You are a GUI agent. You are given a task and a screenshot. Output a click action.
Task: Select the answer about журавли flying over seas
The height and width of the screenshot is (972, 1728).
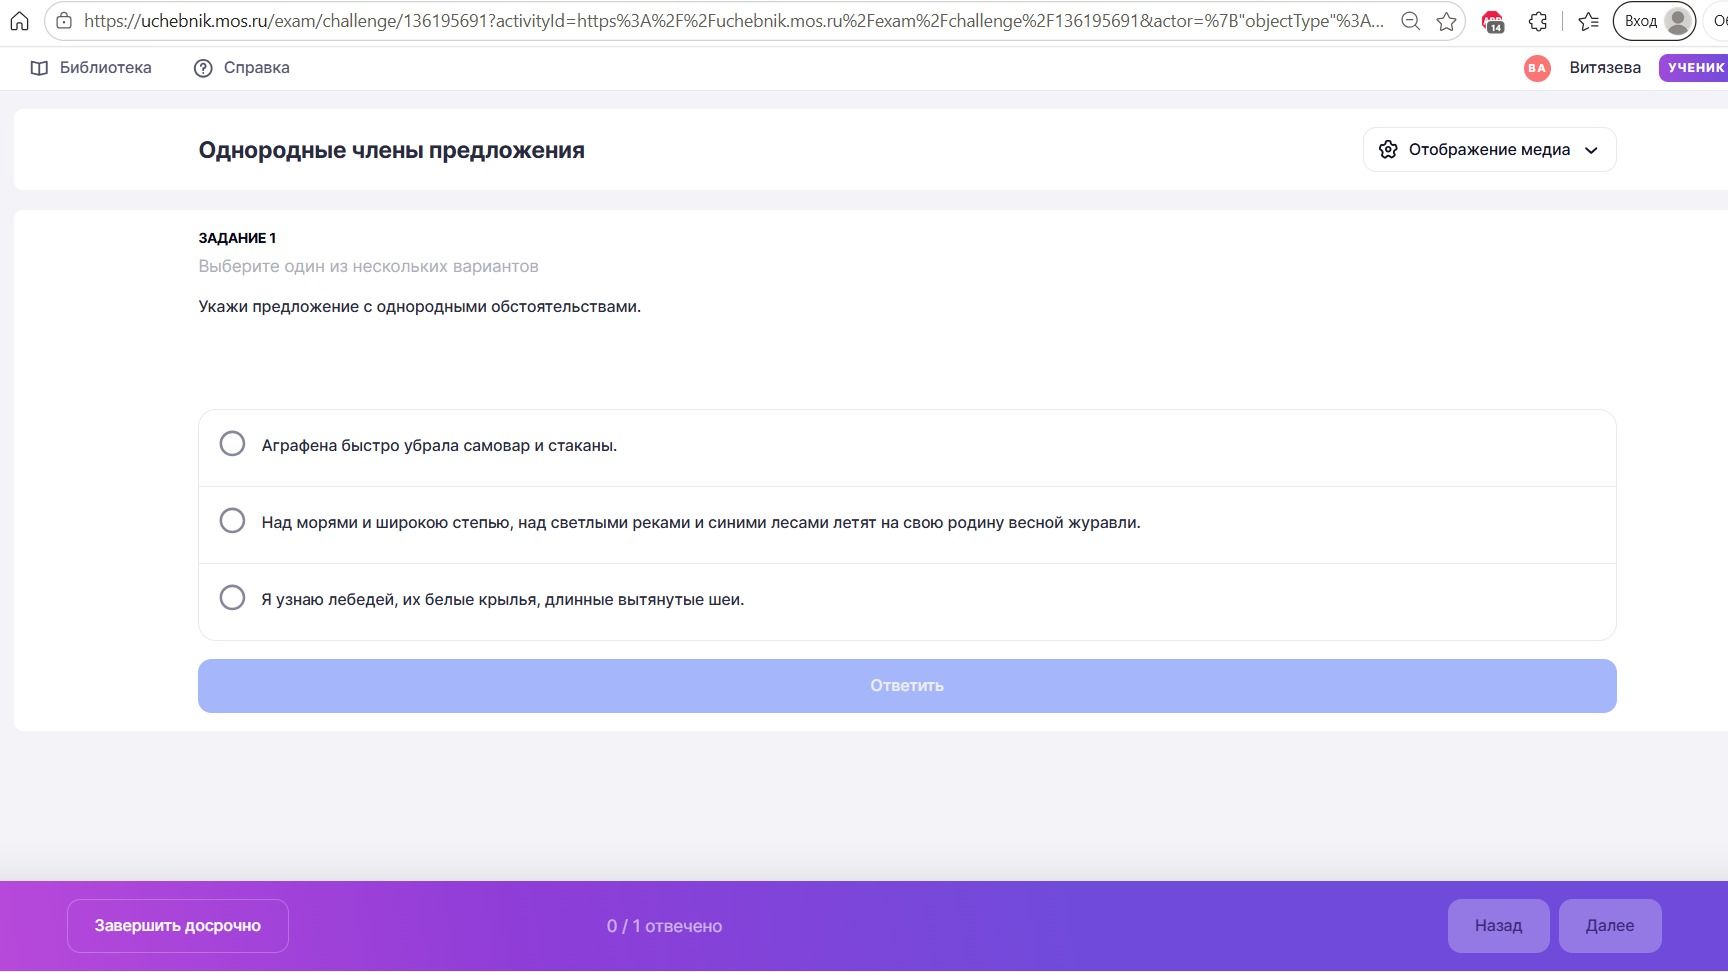(907, 522)
